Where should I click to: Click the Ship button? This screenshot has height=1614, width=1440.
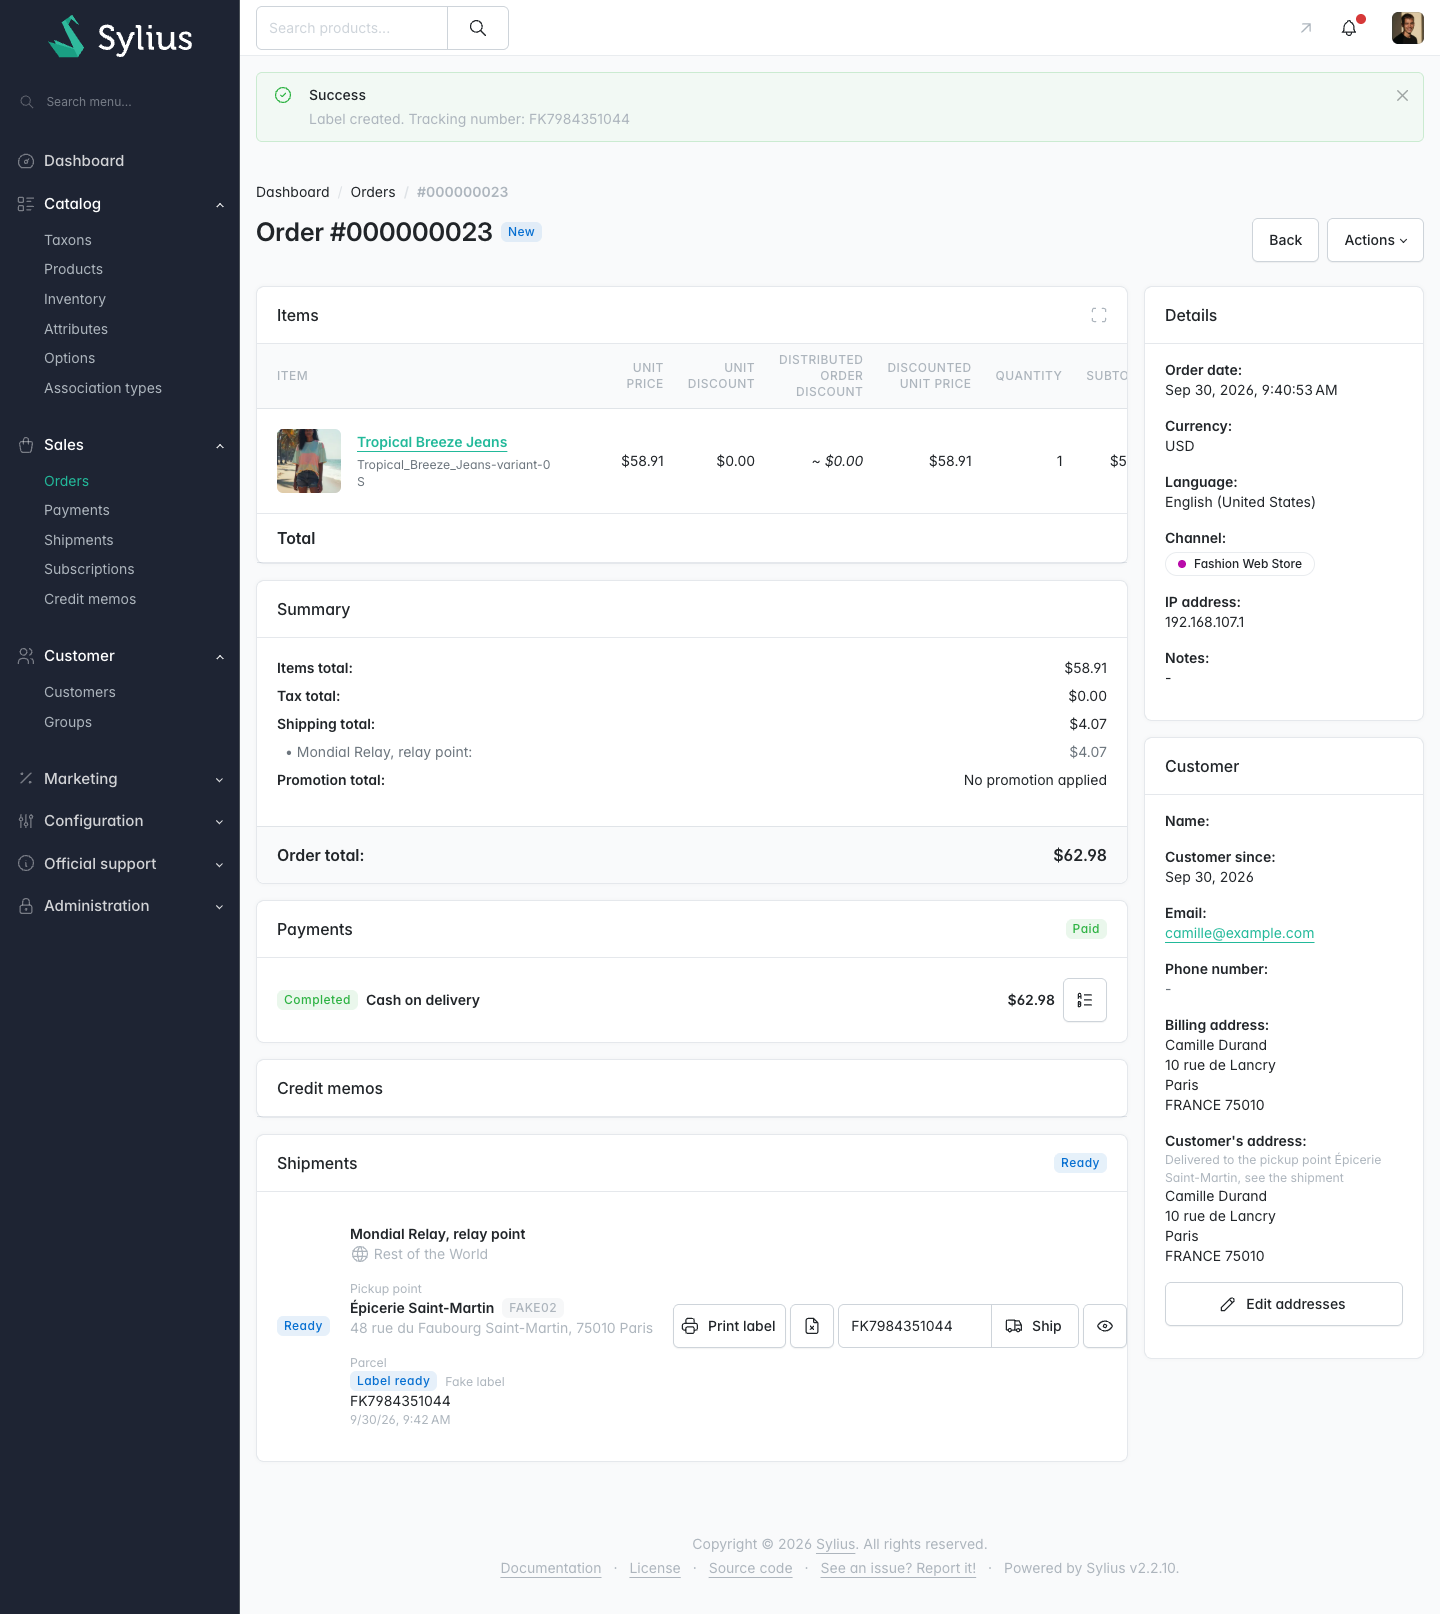1034,1326
